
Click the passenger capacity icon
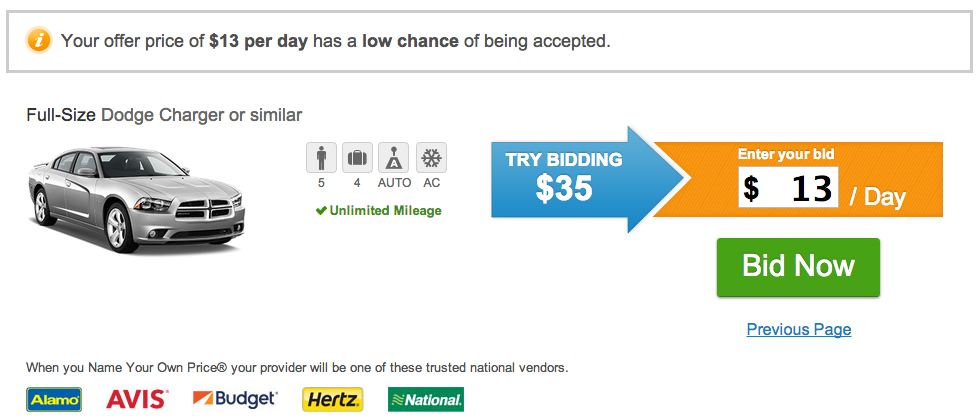coord(322,158)
